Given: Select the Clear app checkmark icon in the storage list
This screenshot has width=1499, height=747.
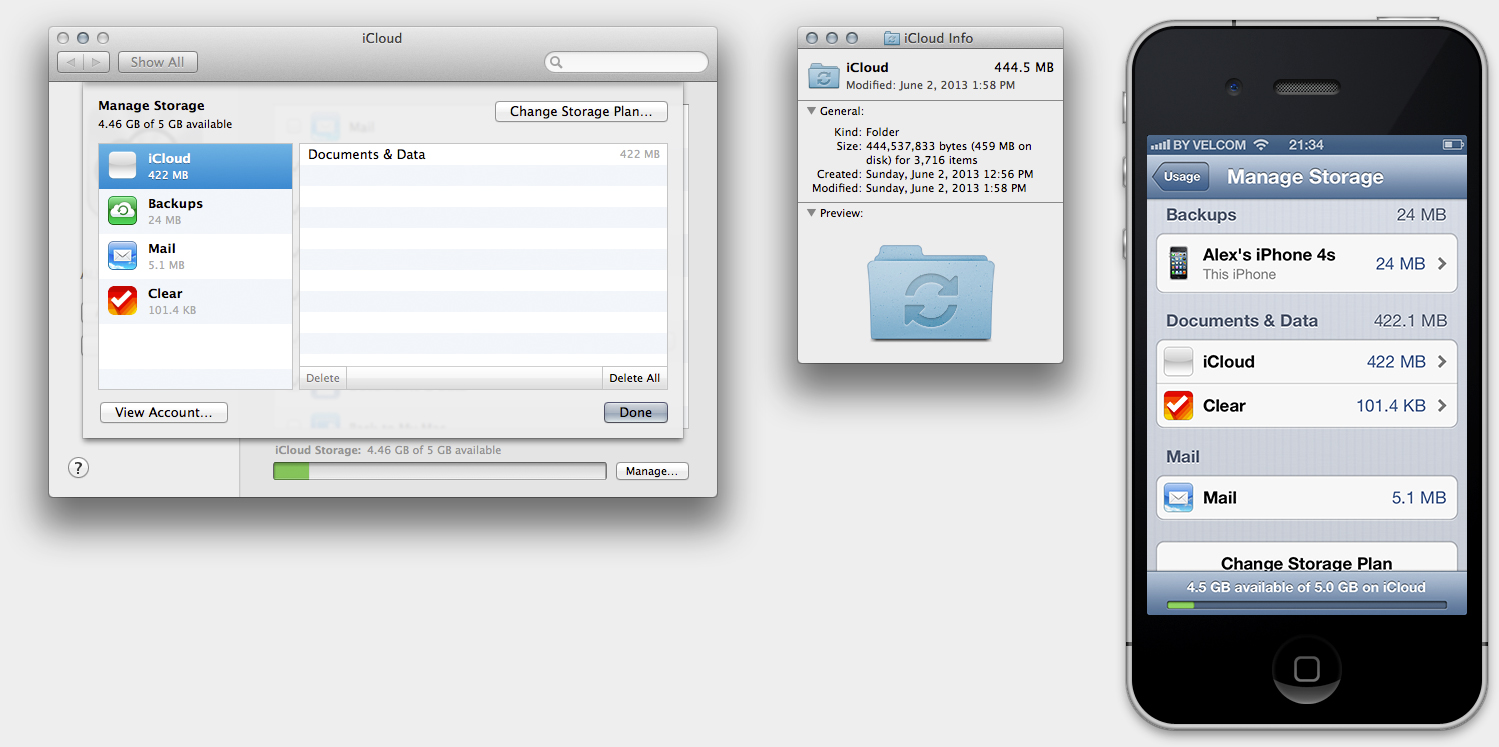Looking at the screenshot, I should (122, 301).
